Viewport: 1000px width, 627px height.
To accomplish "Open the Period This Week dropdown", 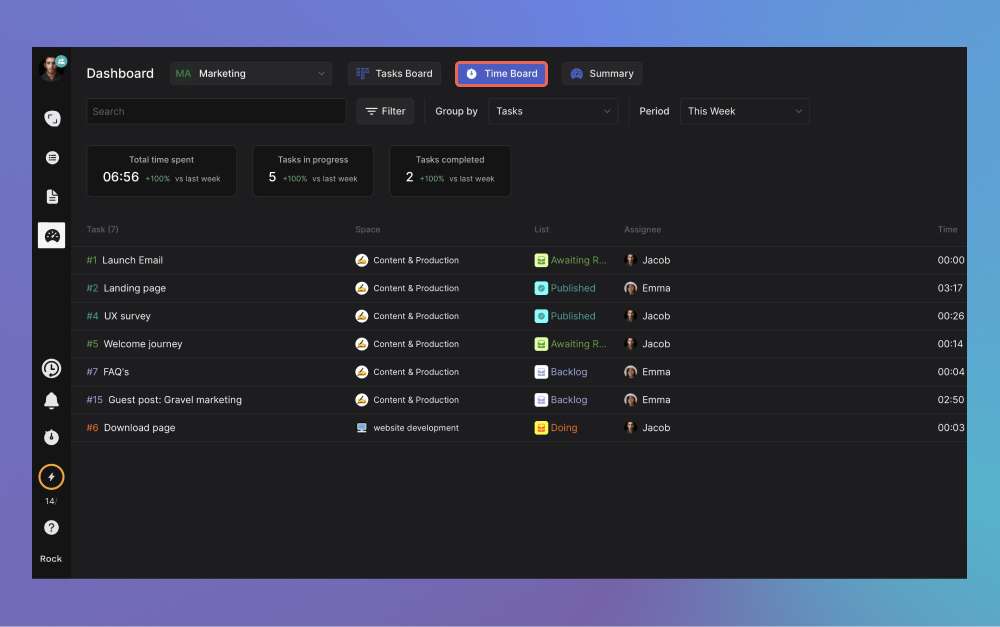I will pyautogui.click(x=745, y=111).
